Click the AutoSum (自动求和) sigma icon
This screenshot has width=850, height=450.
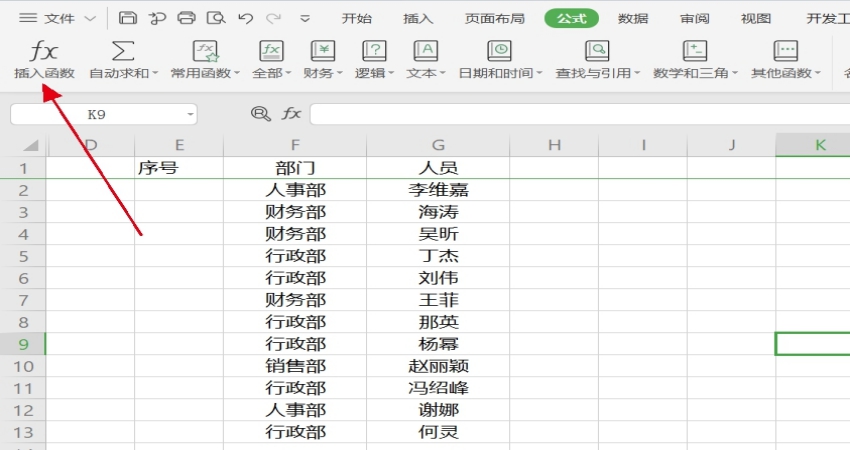[x=122, y=51]
